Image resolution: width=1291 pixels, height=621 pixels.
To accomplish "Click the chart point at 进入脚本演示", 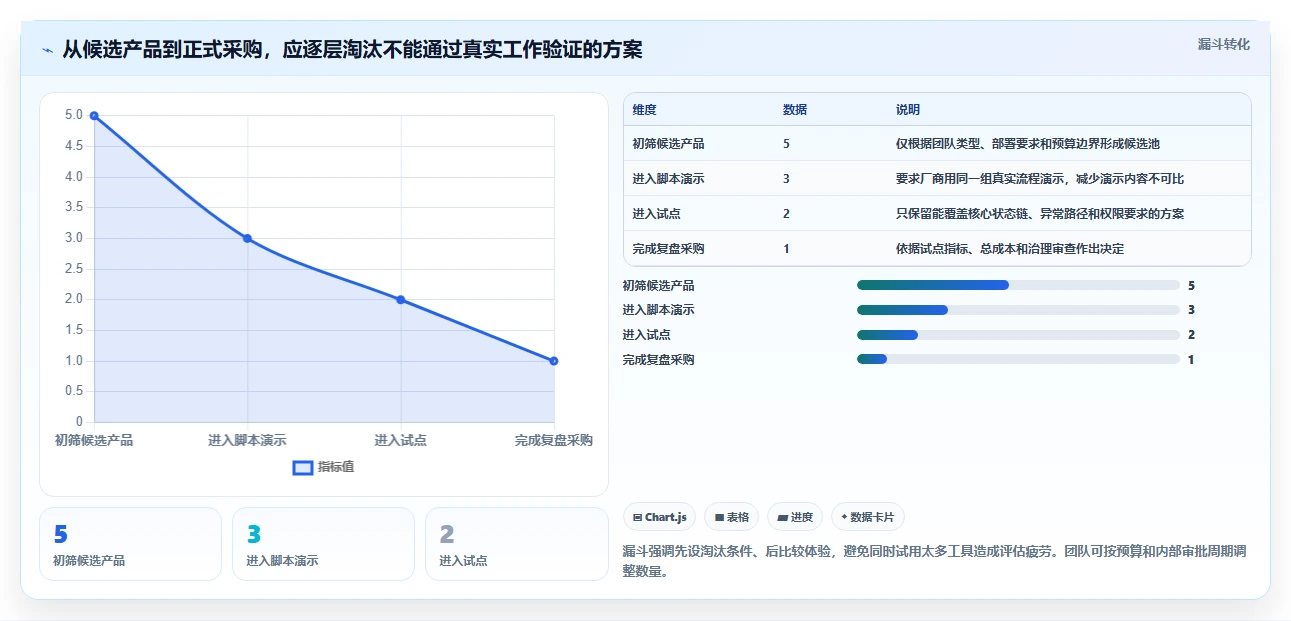I will [x=247, y=238].
